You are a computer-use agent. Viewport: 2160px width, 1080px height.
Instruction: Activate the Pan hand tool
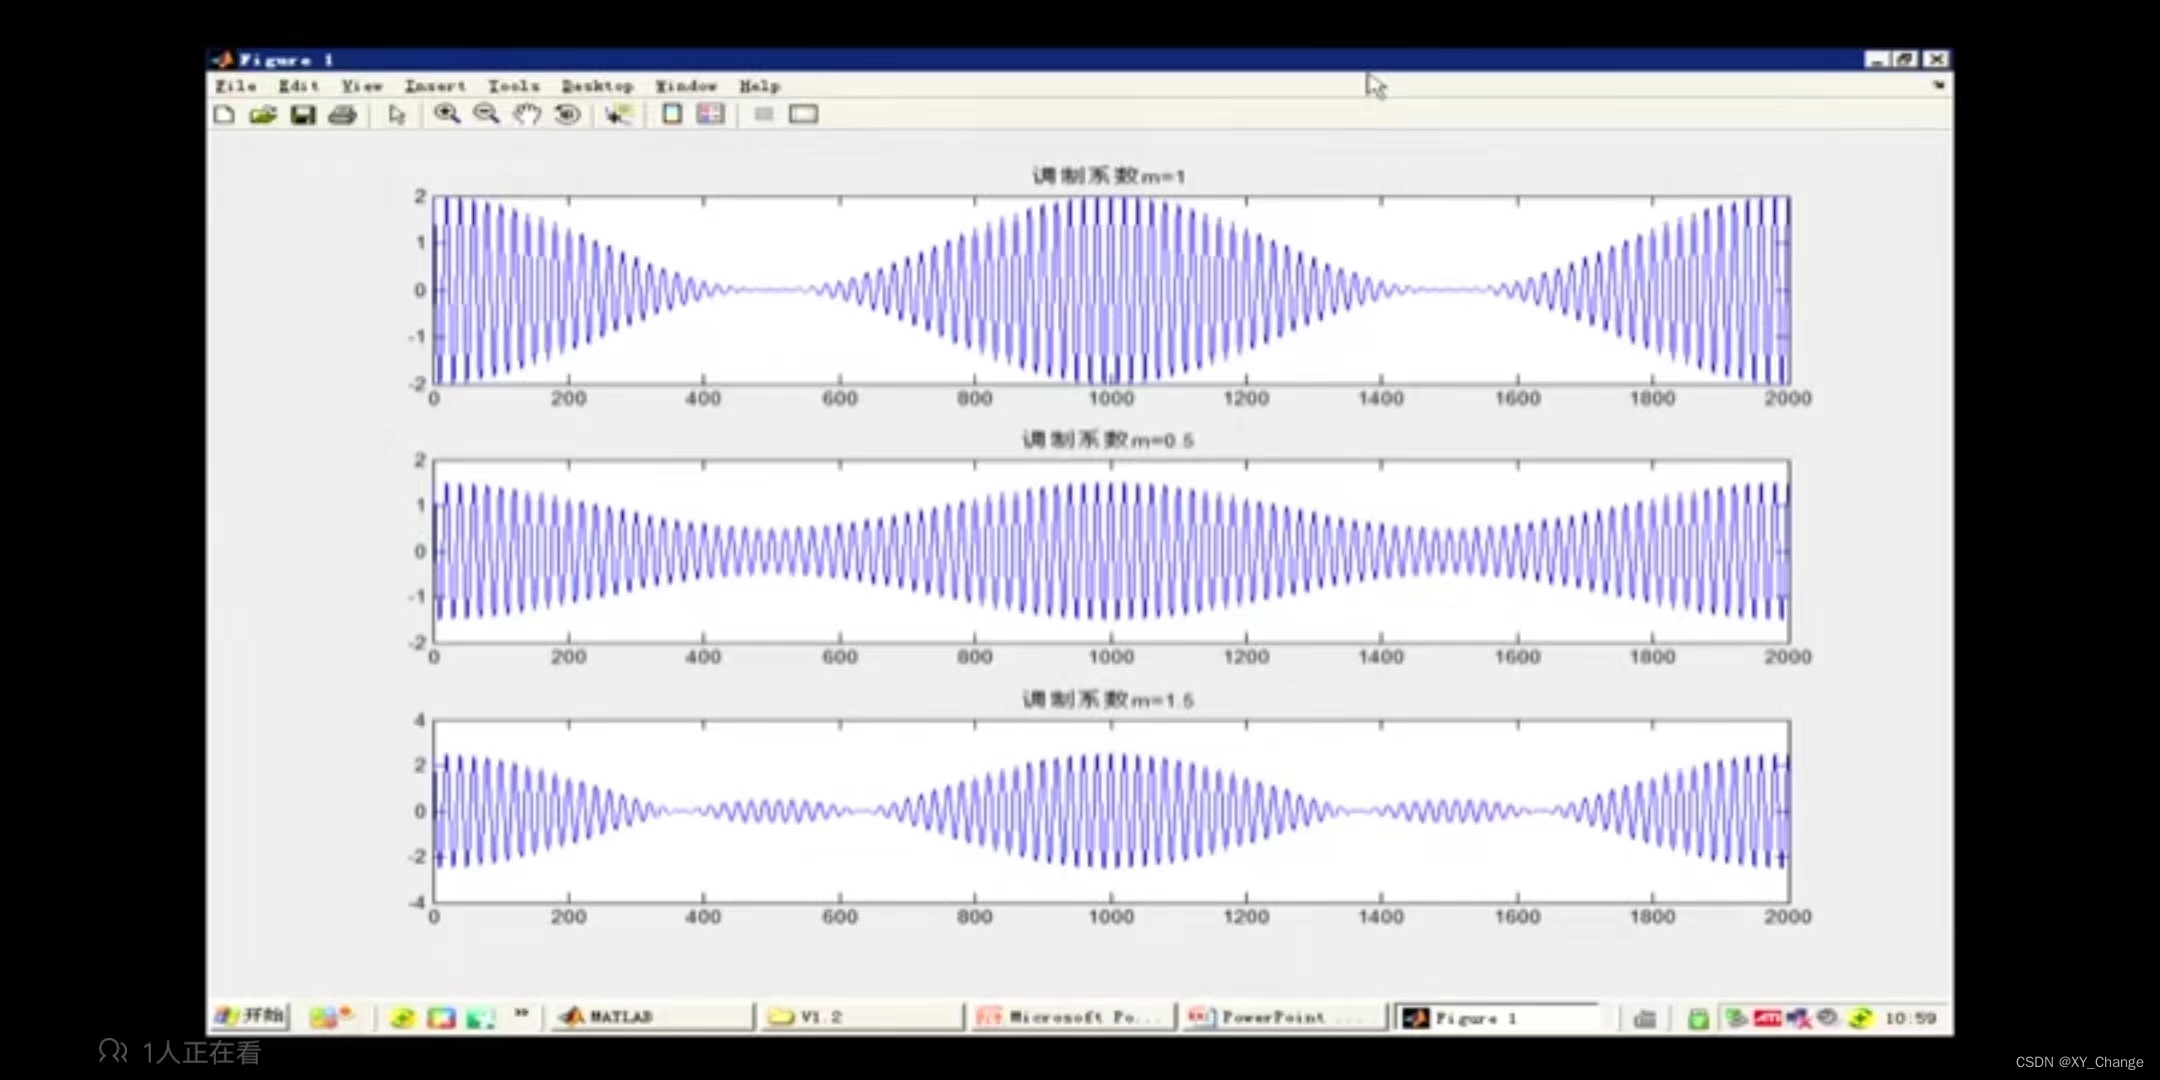(x=527, y=115)
